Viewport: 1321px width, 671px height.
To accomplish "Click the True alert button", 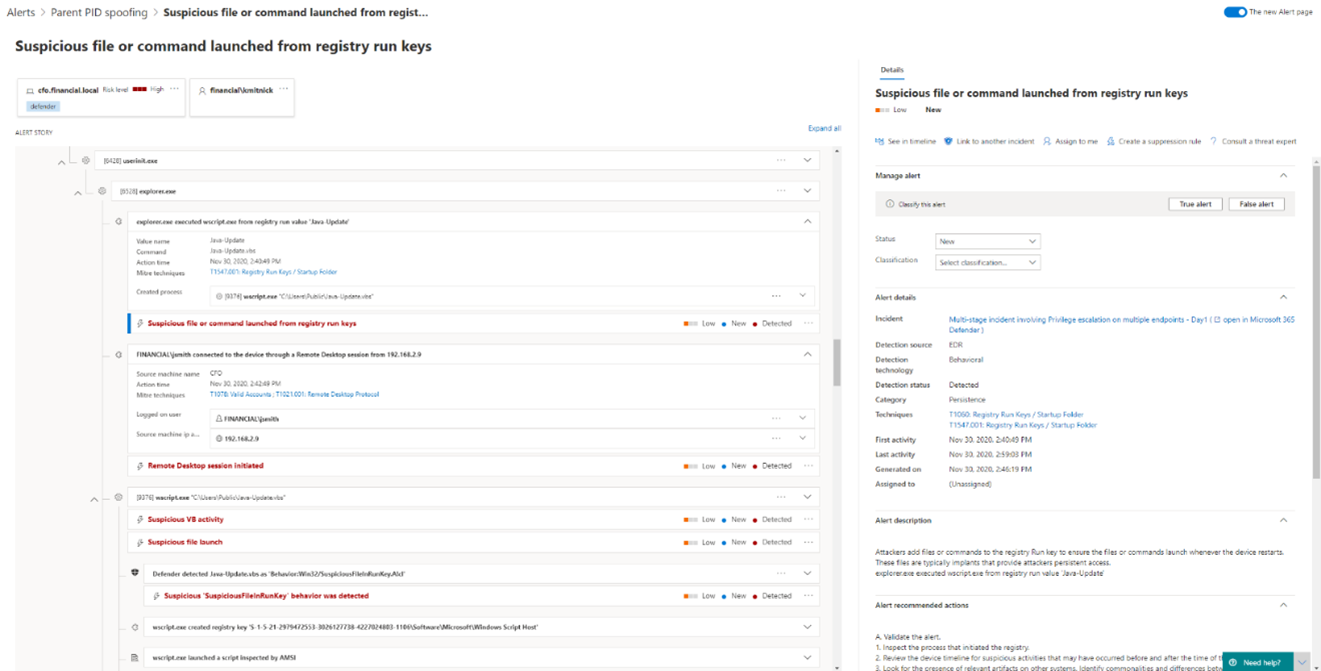I will point(1196,203).
